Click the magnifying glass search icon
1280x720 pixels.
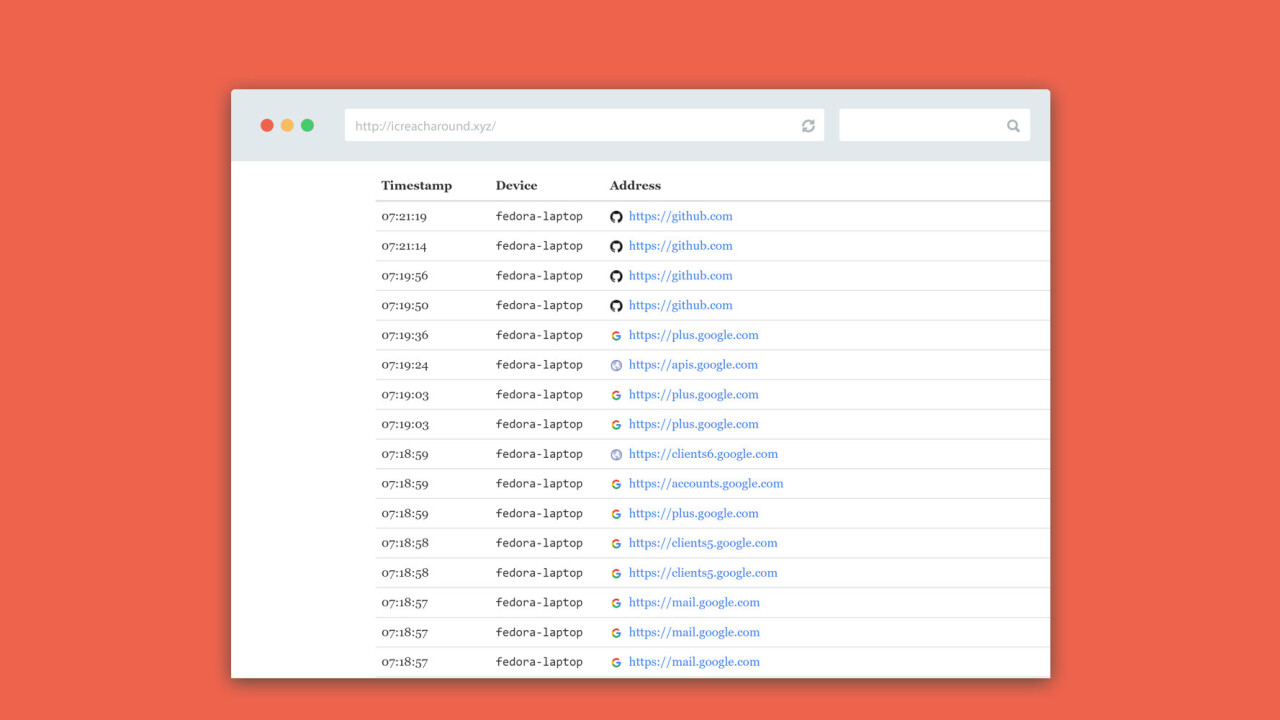pos(1013,125)
